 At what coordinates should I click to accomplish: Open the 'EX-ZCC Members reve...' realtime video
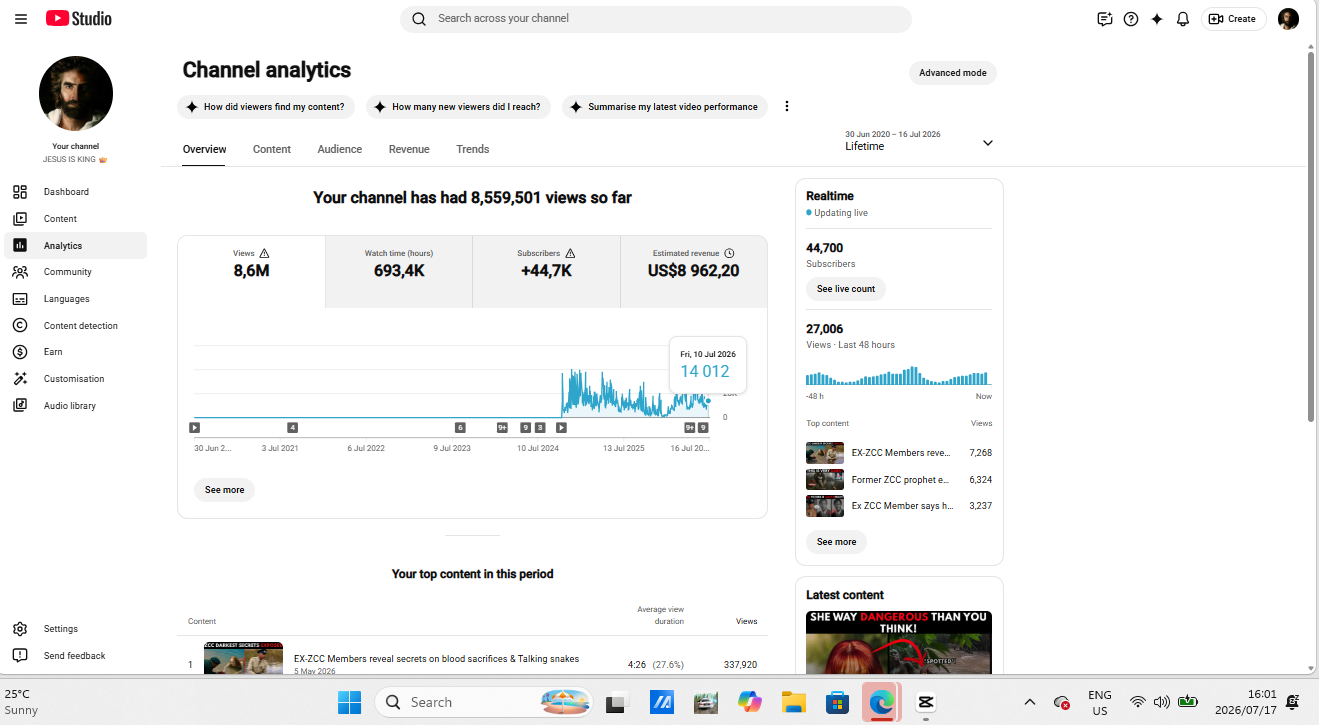pyautogui.click(x=899, y=453)
